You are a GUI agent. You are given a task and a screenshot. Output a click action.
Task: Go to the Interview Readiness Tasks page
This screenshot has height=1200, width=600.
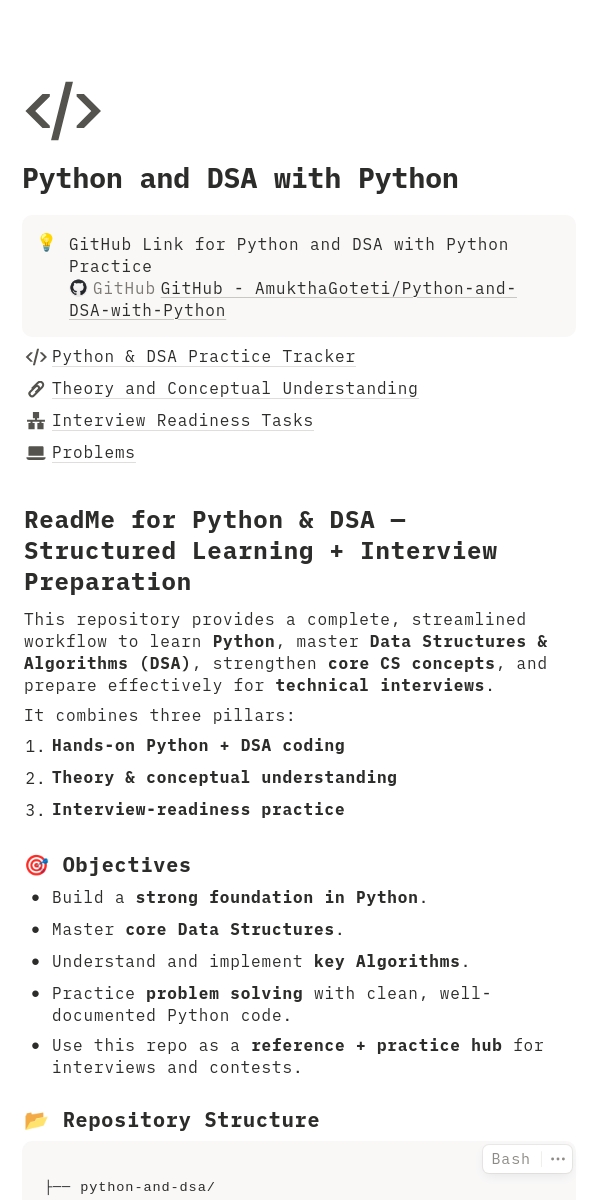pyautogui.click(x=183, y=421)
